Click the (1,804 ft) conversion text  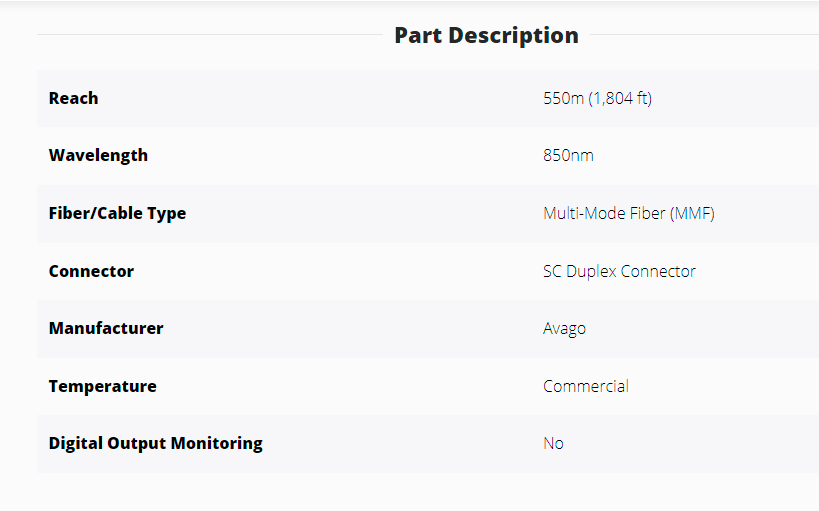click(x=620, y=98)
